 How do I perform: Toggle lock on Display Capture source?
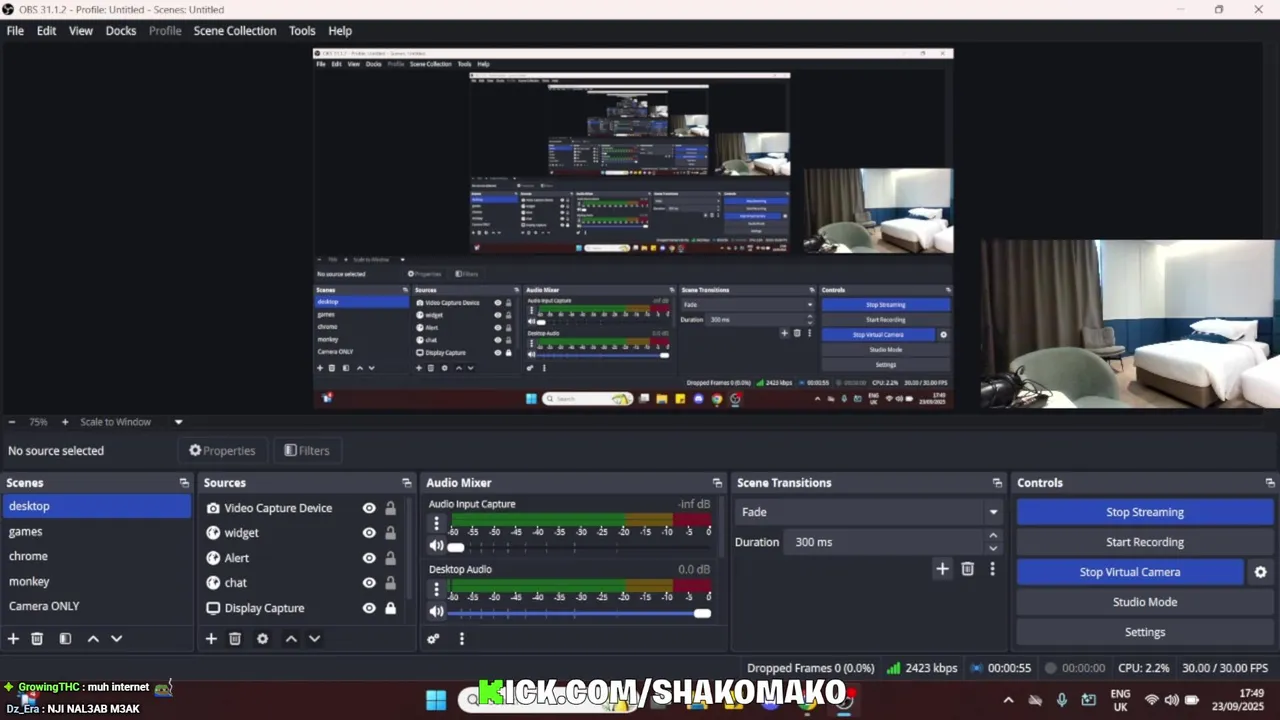point(390,608)
